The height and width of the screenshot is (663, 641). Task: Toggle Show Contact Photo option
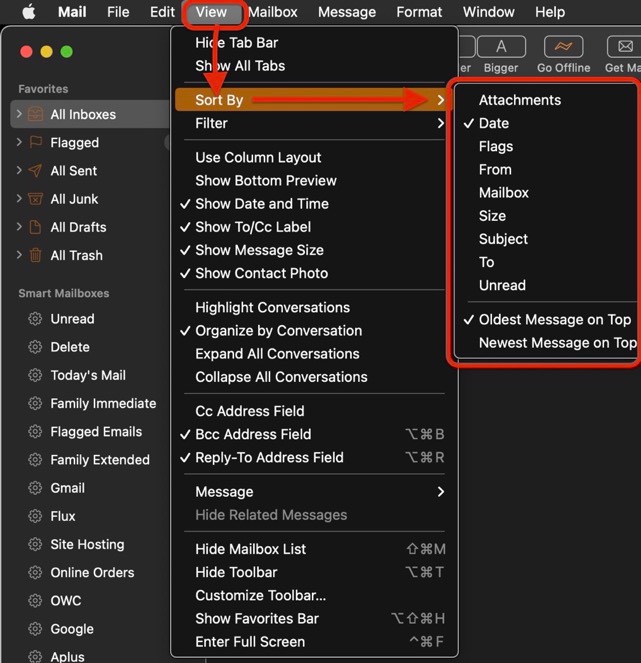point(315,274)
